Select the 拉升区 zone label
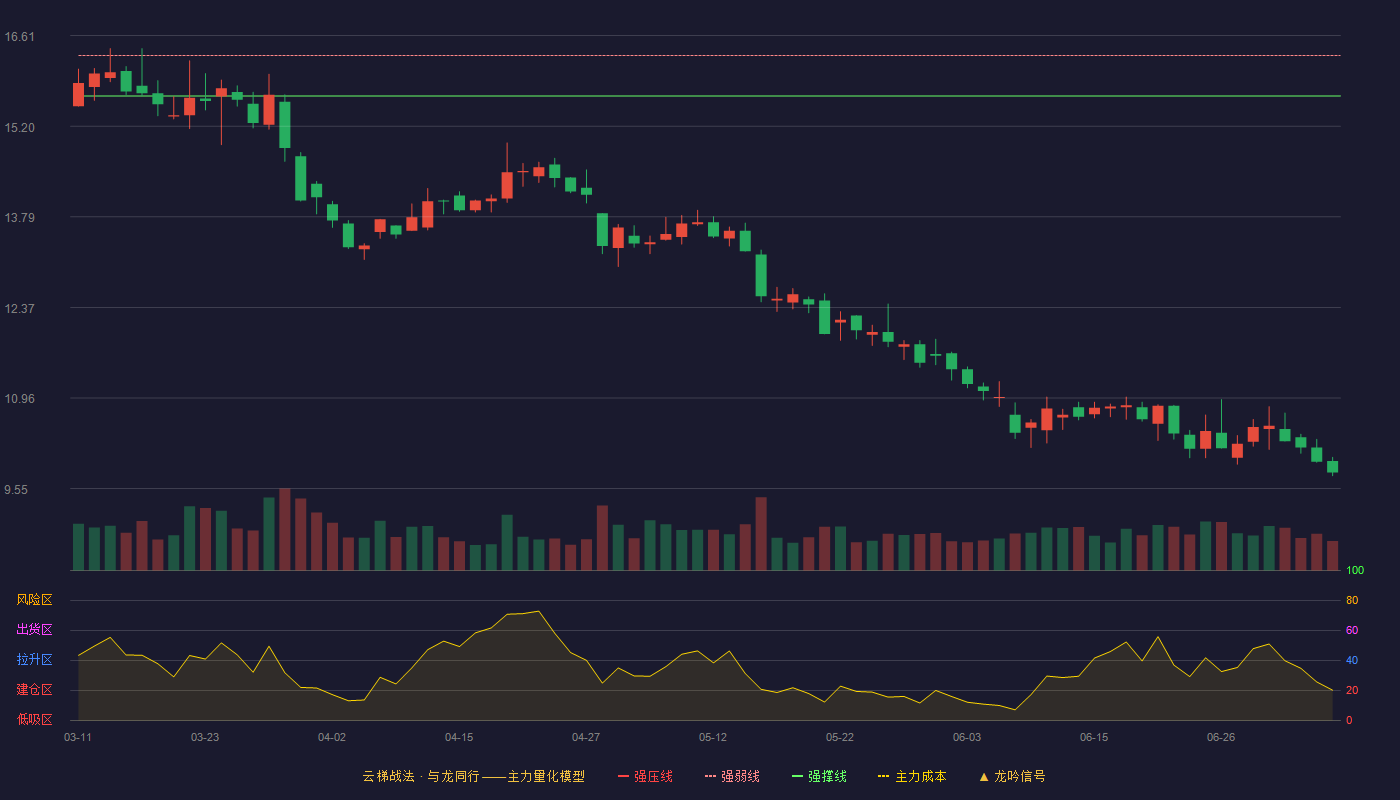Image resolution: width=1400 pixels, height=800 pixels. click(x=34, y=660)
